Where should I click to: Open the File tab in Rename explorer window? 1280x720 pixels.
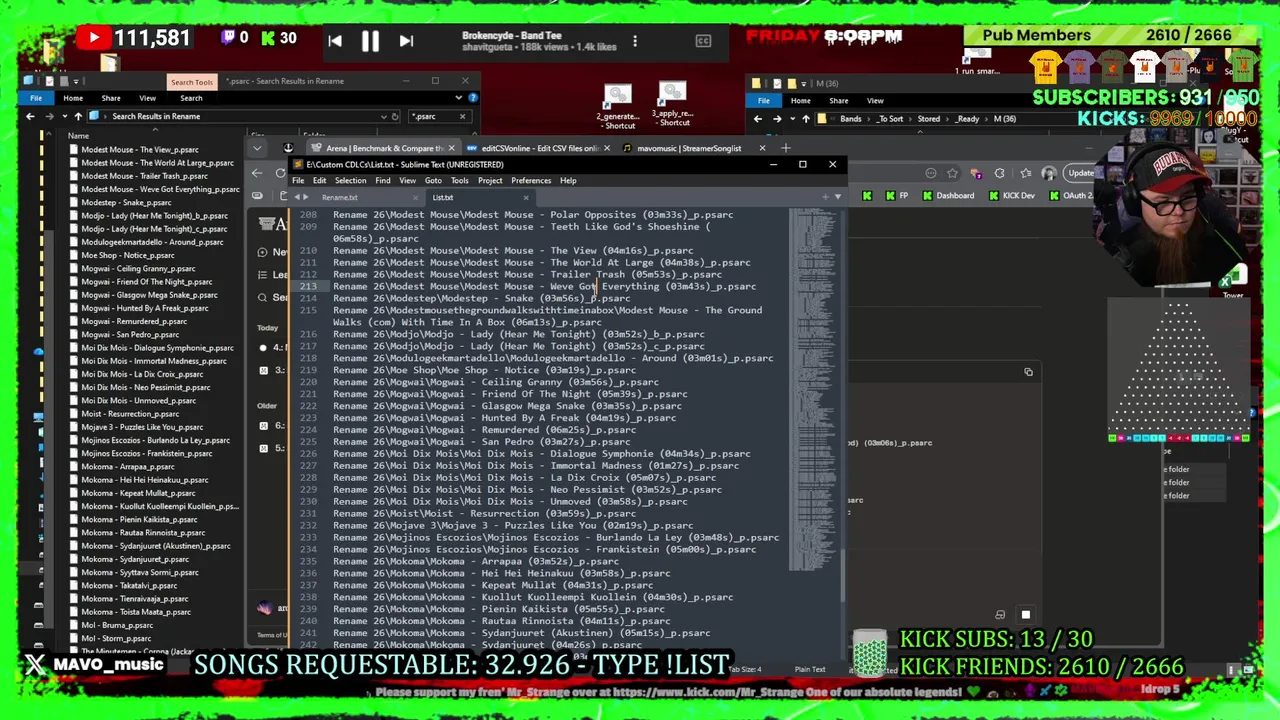(36, 98)
